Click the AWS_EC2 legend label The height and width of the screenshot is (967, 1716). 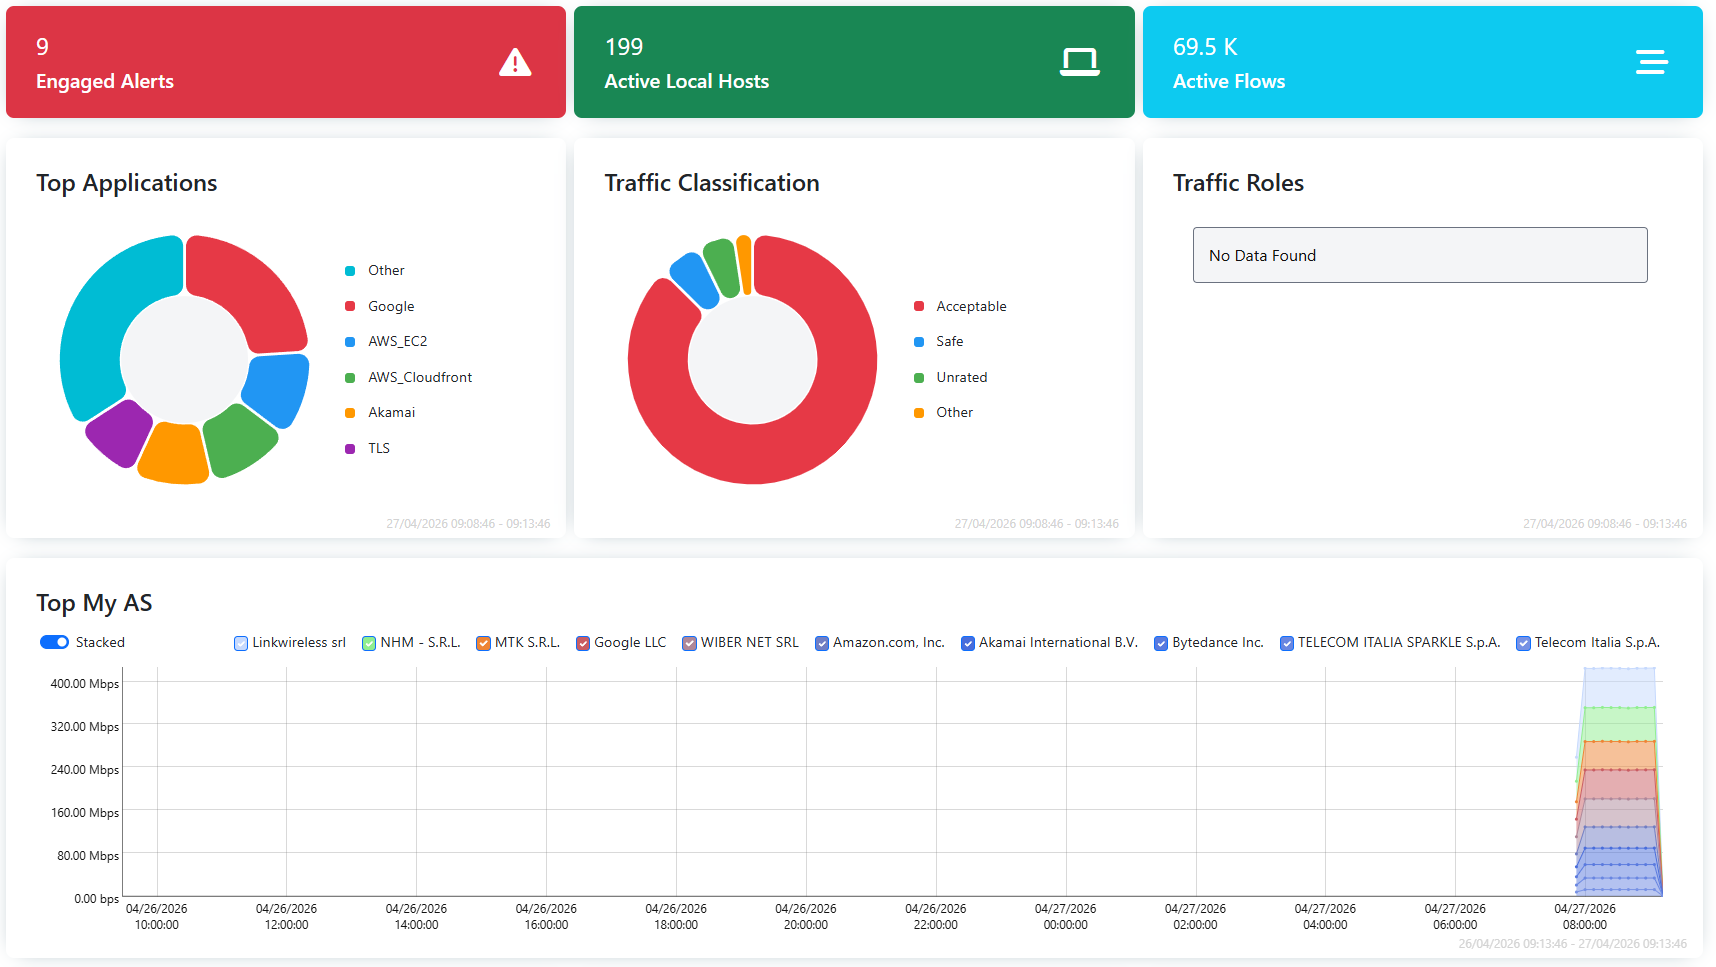point(397,341)
